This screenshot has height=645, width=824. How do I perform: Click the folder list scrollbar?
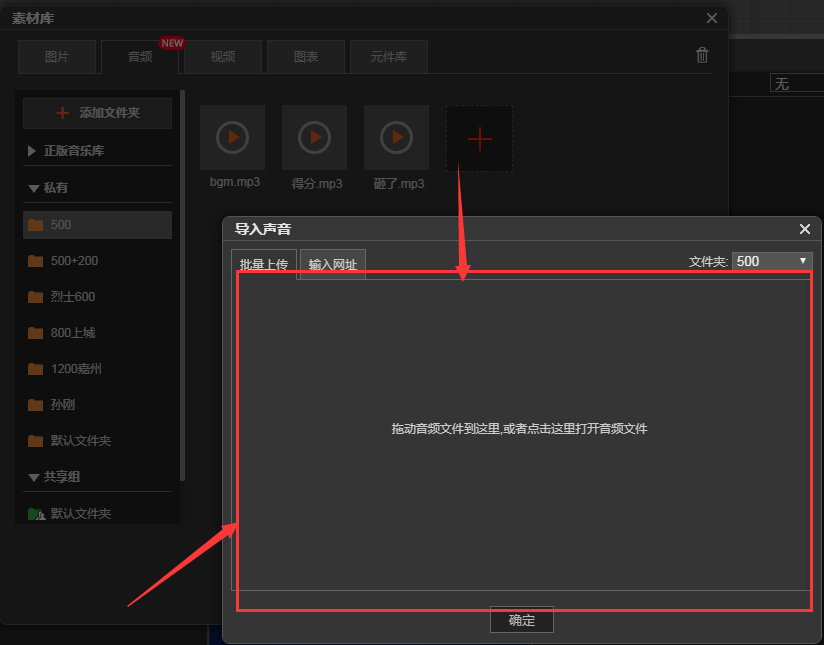[182, 285]
